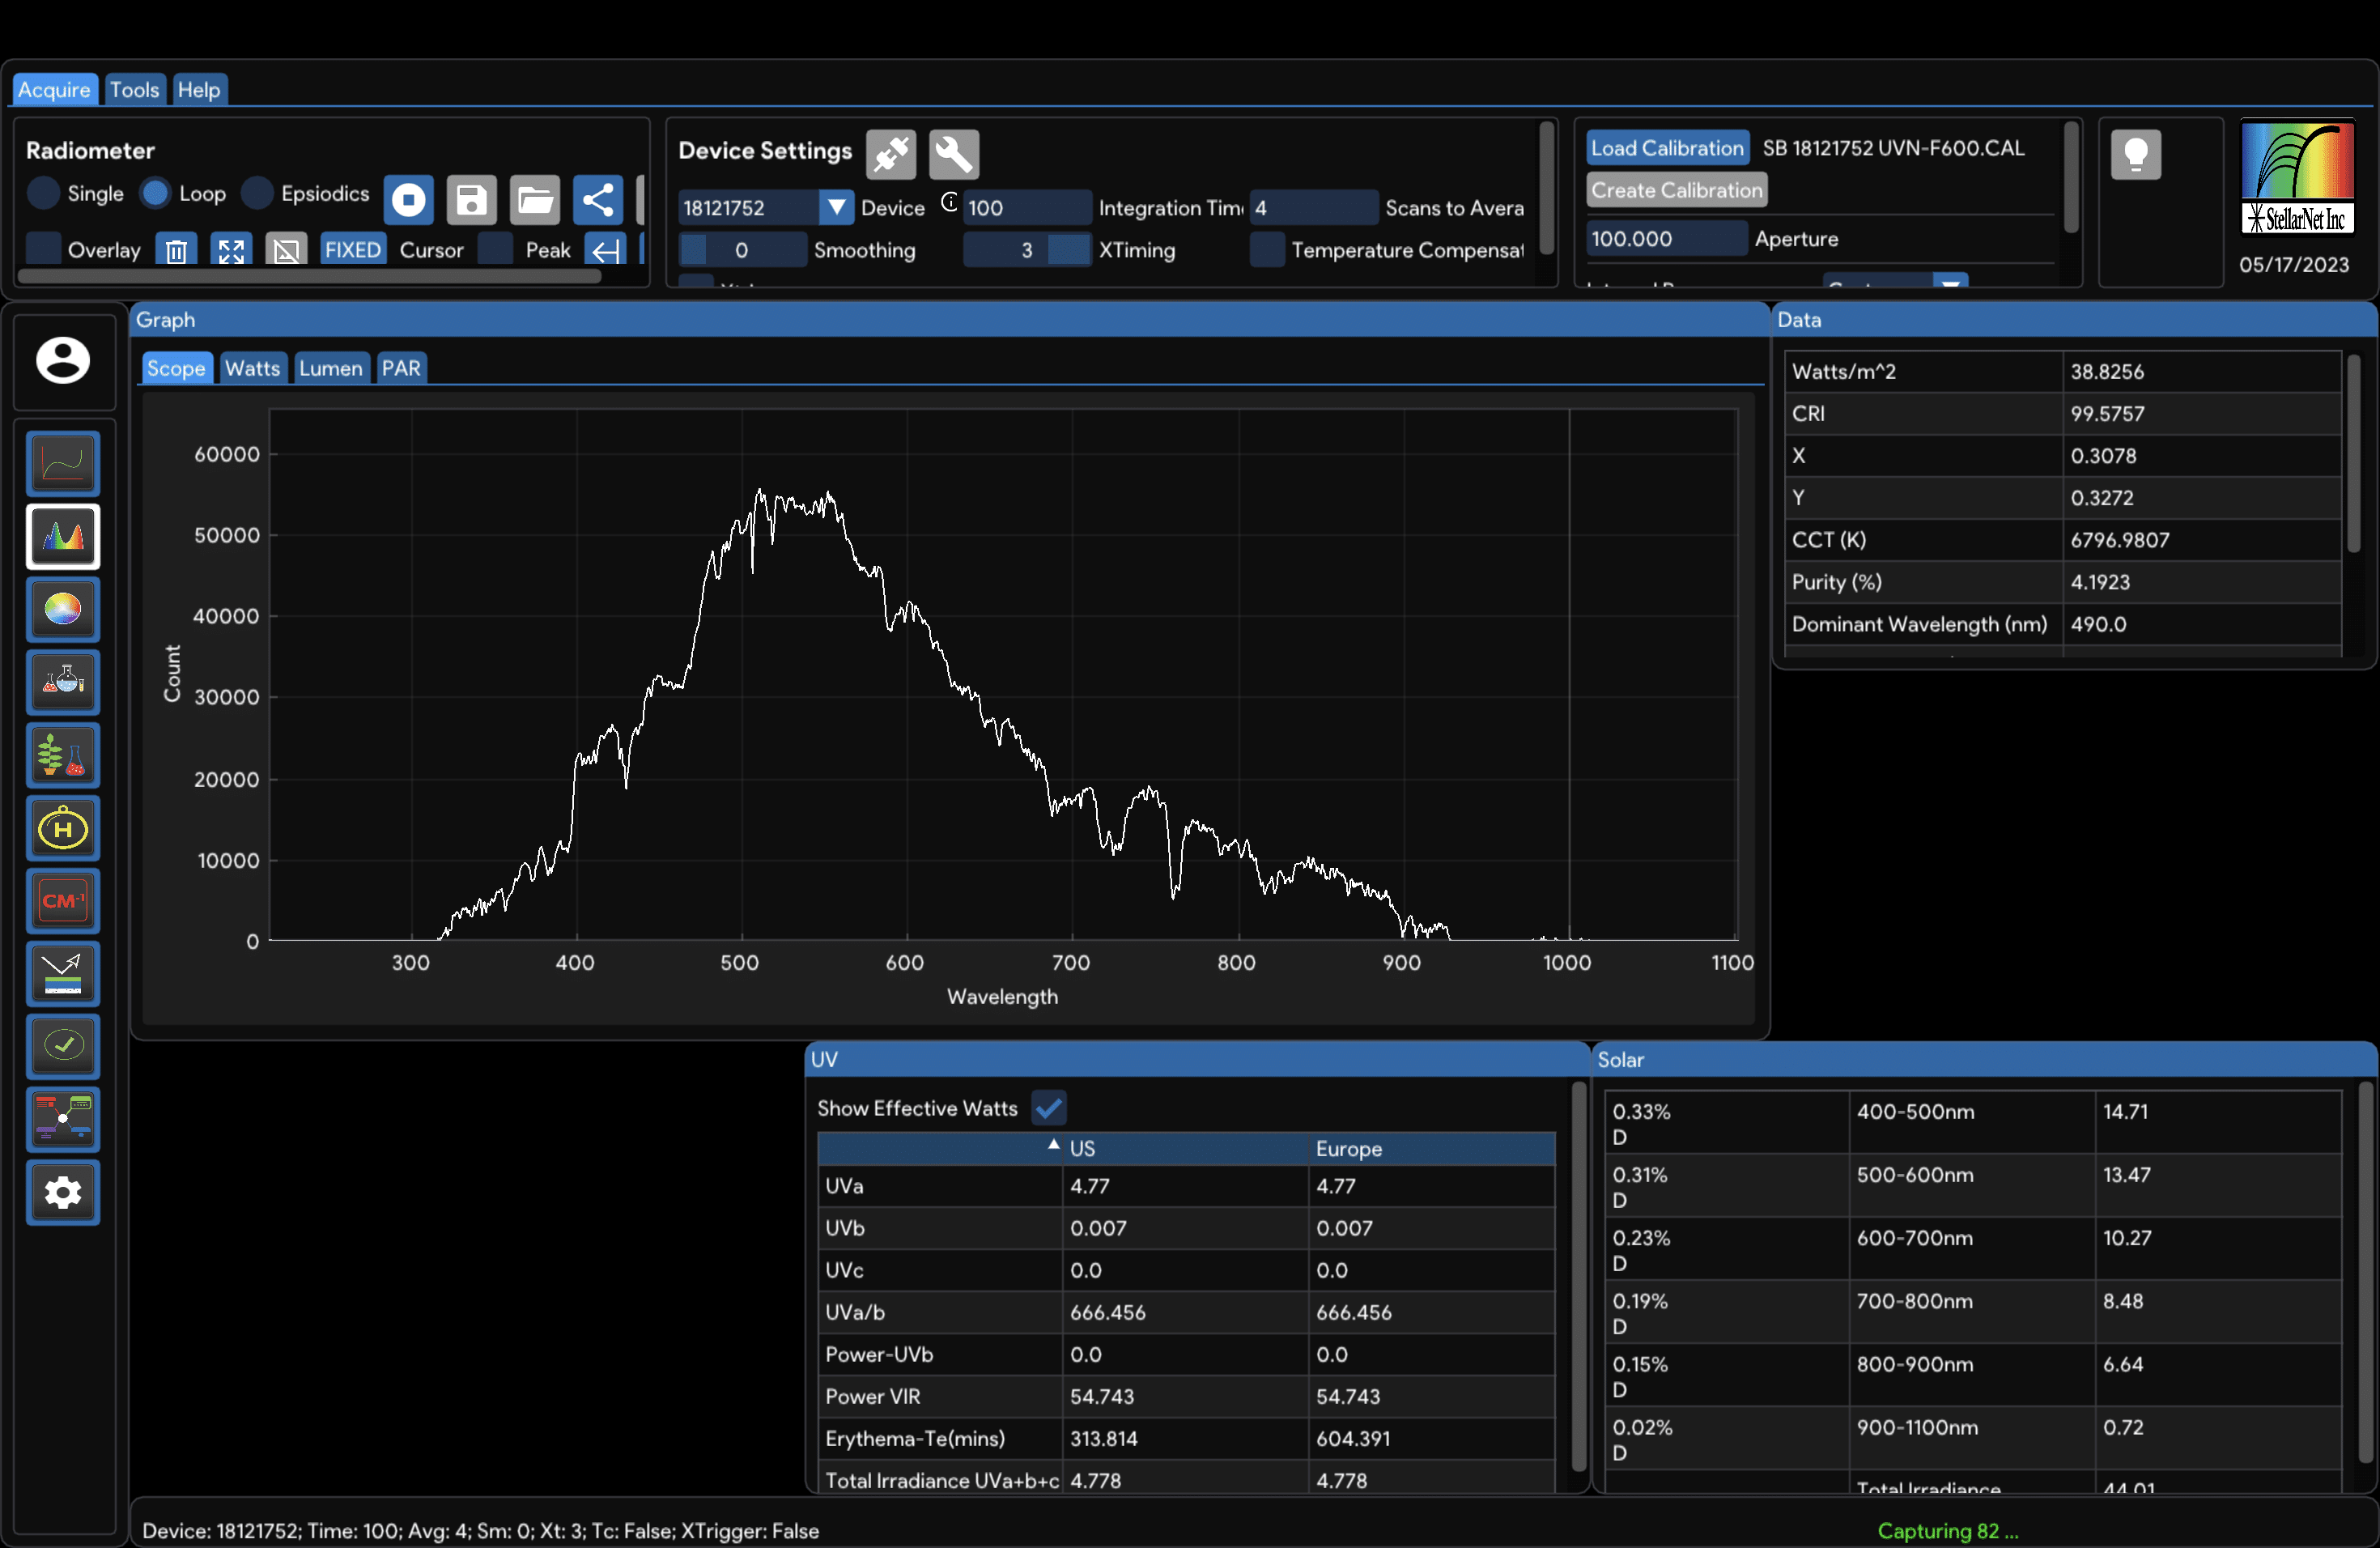The height and width of the screenshot is (1548, 2380).
Task: Open the color wheel colorimetry tool
Action: pos(62,609)
